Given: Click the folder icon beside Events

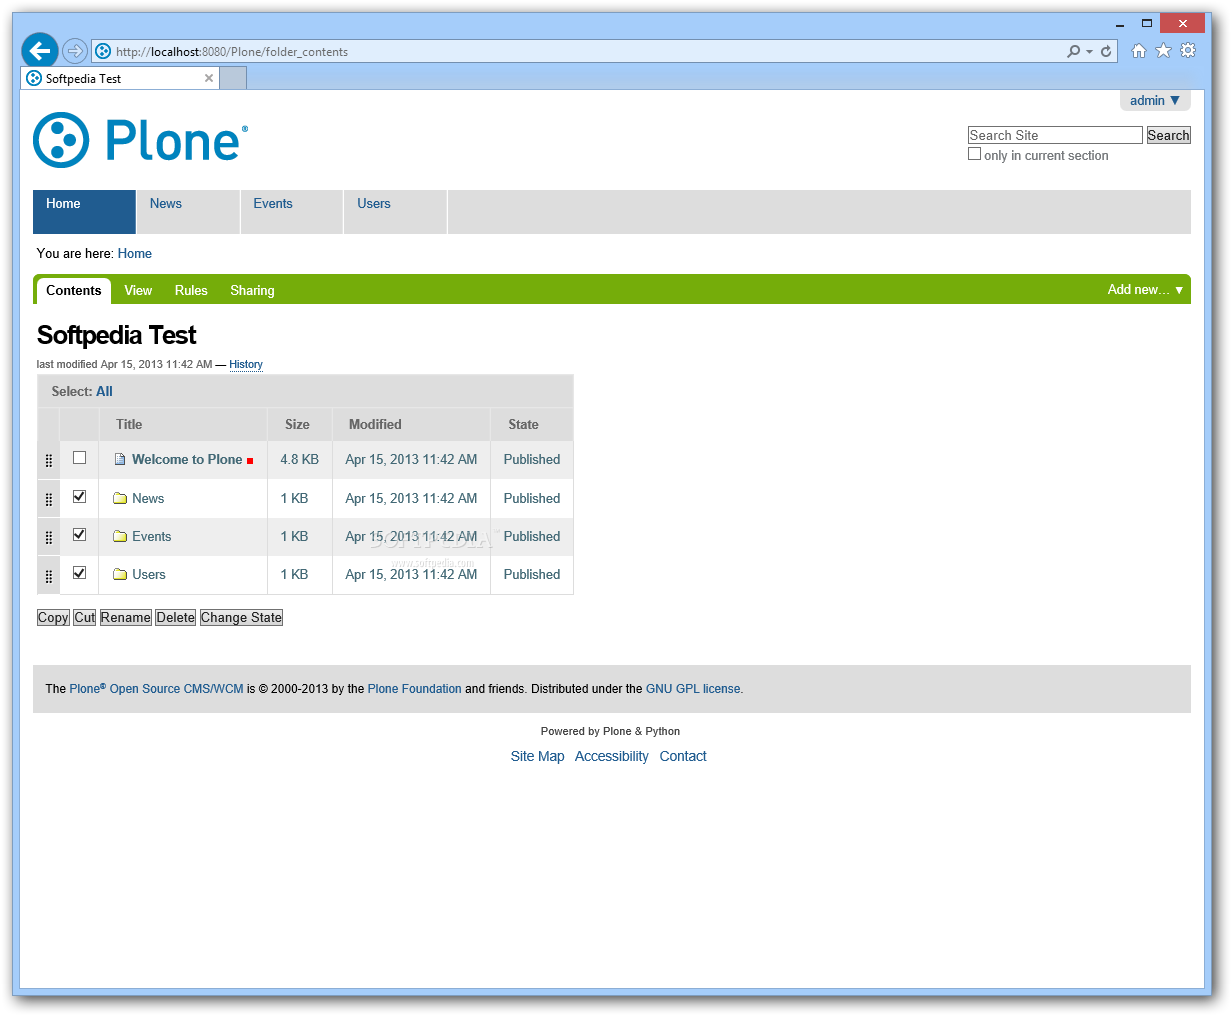Looking at the screenshot, I should coord(120,536).
